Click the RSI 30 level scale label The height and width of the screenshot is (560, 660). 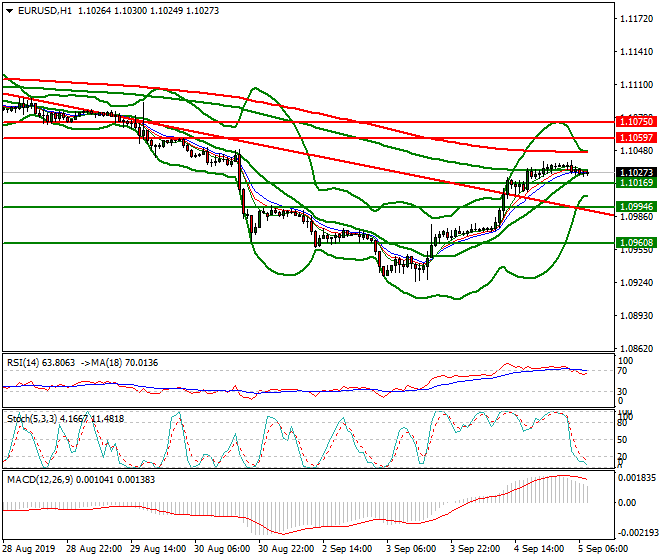(623, 392)
